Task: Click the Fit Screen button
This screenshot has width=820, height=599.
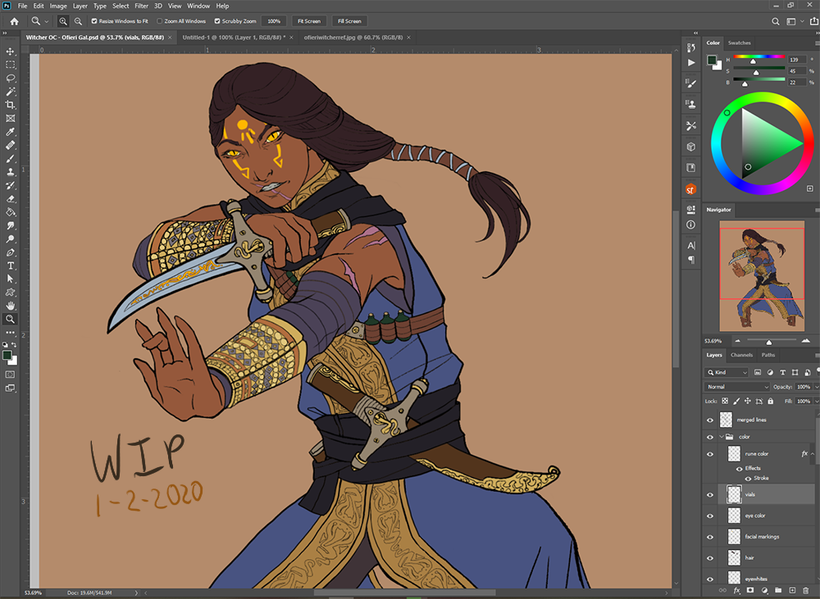Action: 309,21
